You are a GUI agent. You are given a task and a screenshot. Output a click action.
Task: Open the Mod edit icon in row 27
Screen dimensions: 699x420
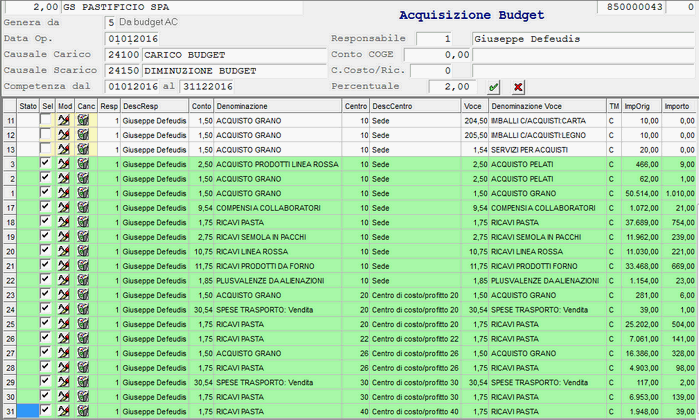64,353
